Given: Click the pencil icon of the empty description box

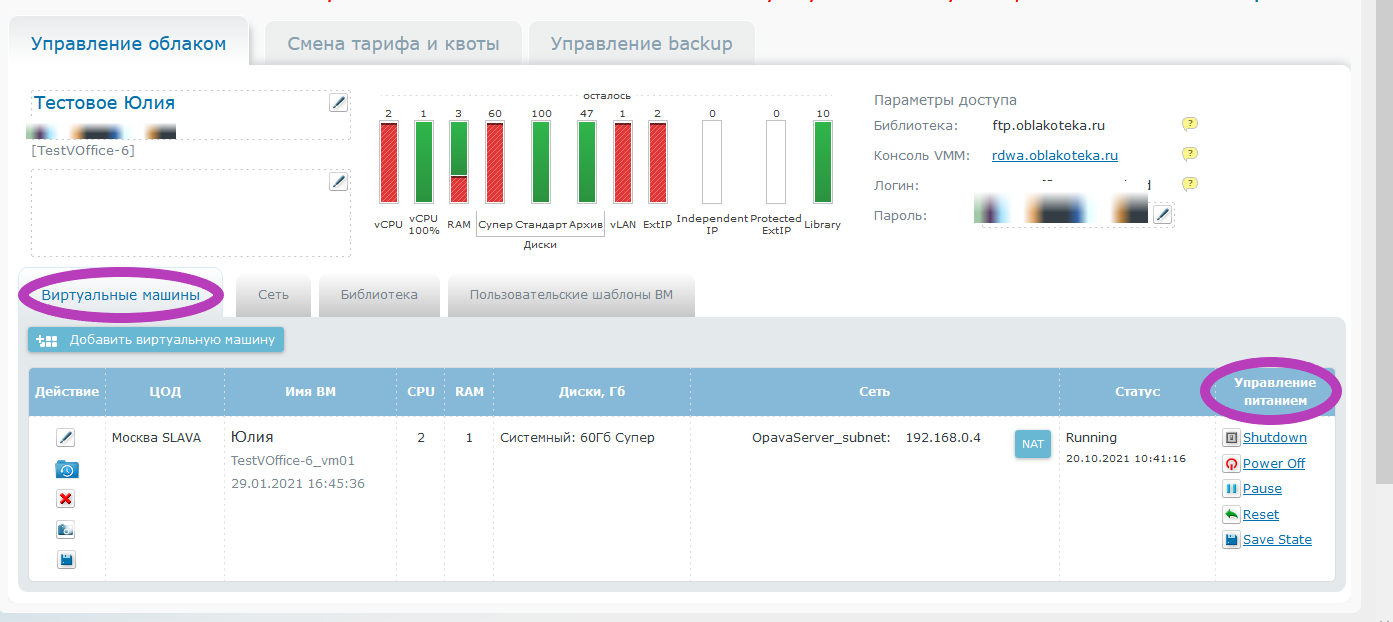Looking at the screenshot, I should [338, 181].
